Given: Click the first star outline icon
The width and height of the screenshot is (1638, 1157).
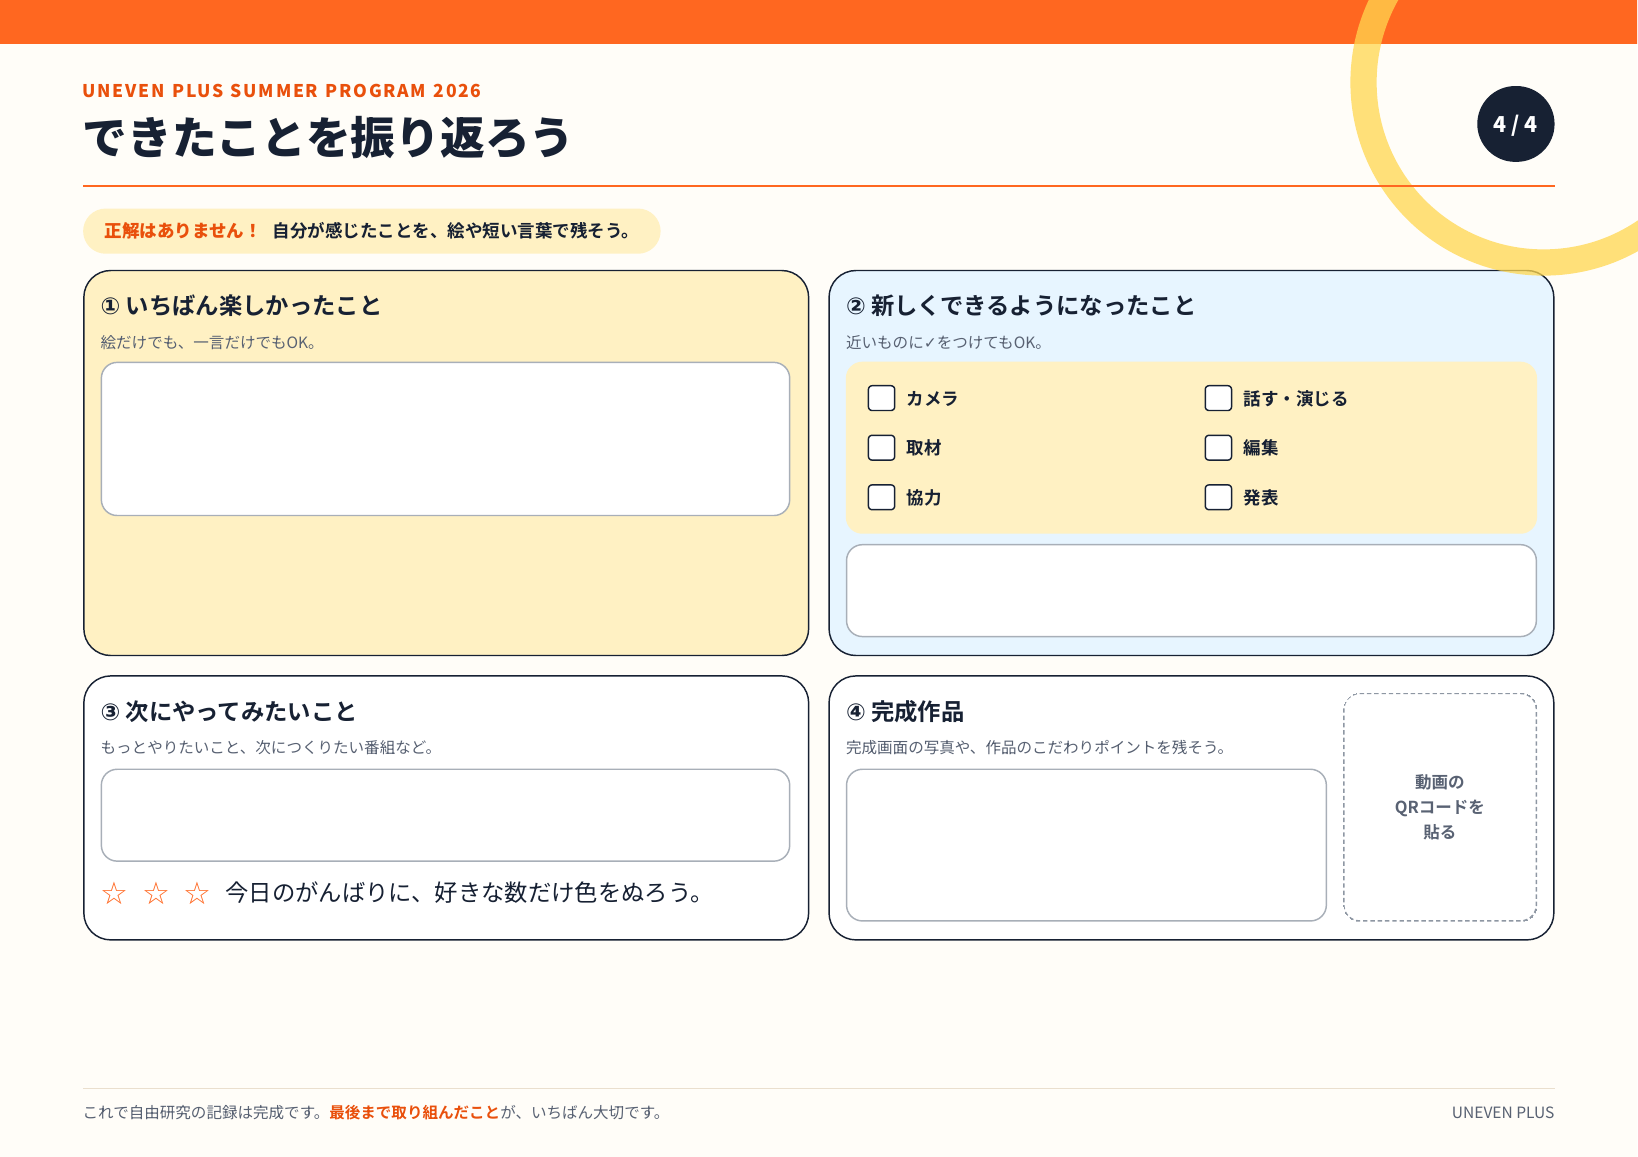Looking at the screenshot, I should point(114,893).
